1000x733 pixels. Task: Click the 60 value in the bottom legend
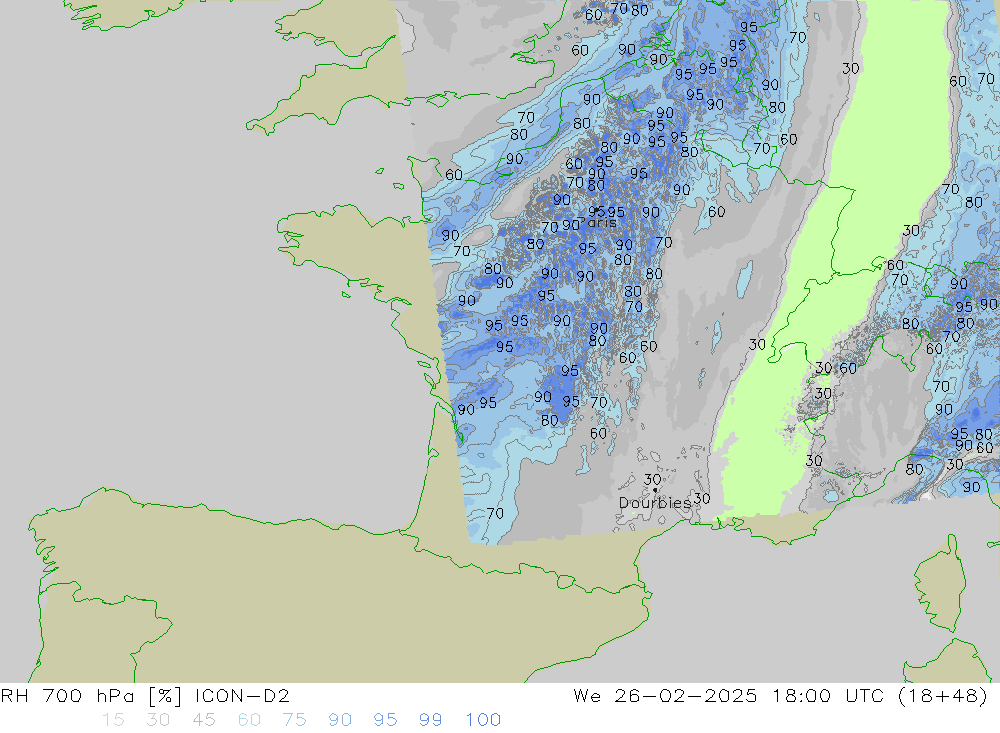coord(249,720)
